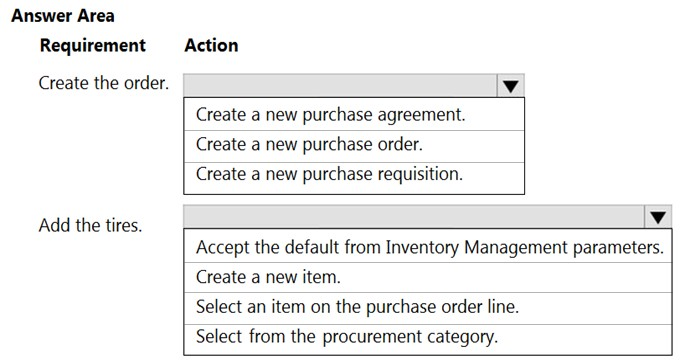Click the Requirement column header
The width and height of the screenshot is (690, 360).
92,45
